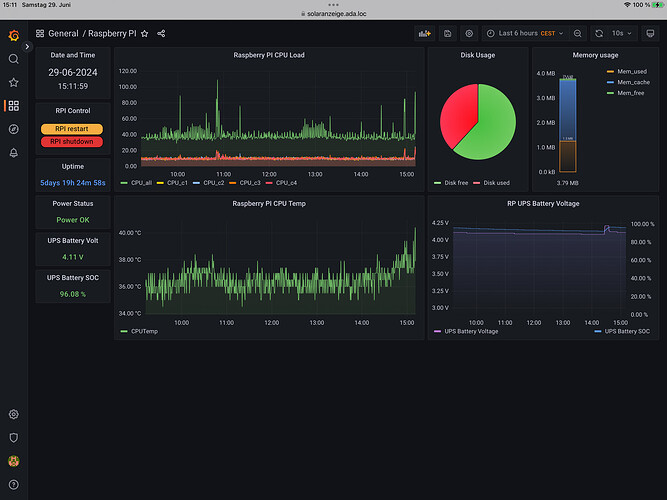Click the solaranzeige.ada.loc address bar
Image resolution: width=667 pixels, height=500 pixels.
click(x=334, y=14)
